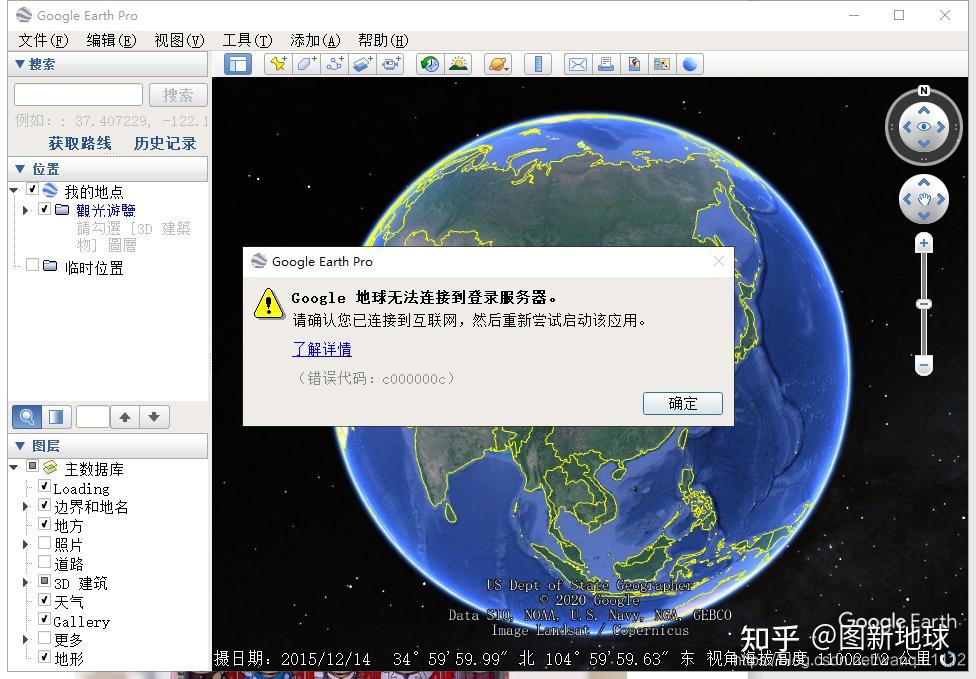Open the 工具(T) menu
This screenshot has width=976, height=679.
(x=247, y=40)
